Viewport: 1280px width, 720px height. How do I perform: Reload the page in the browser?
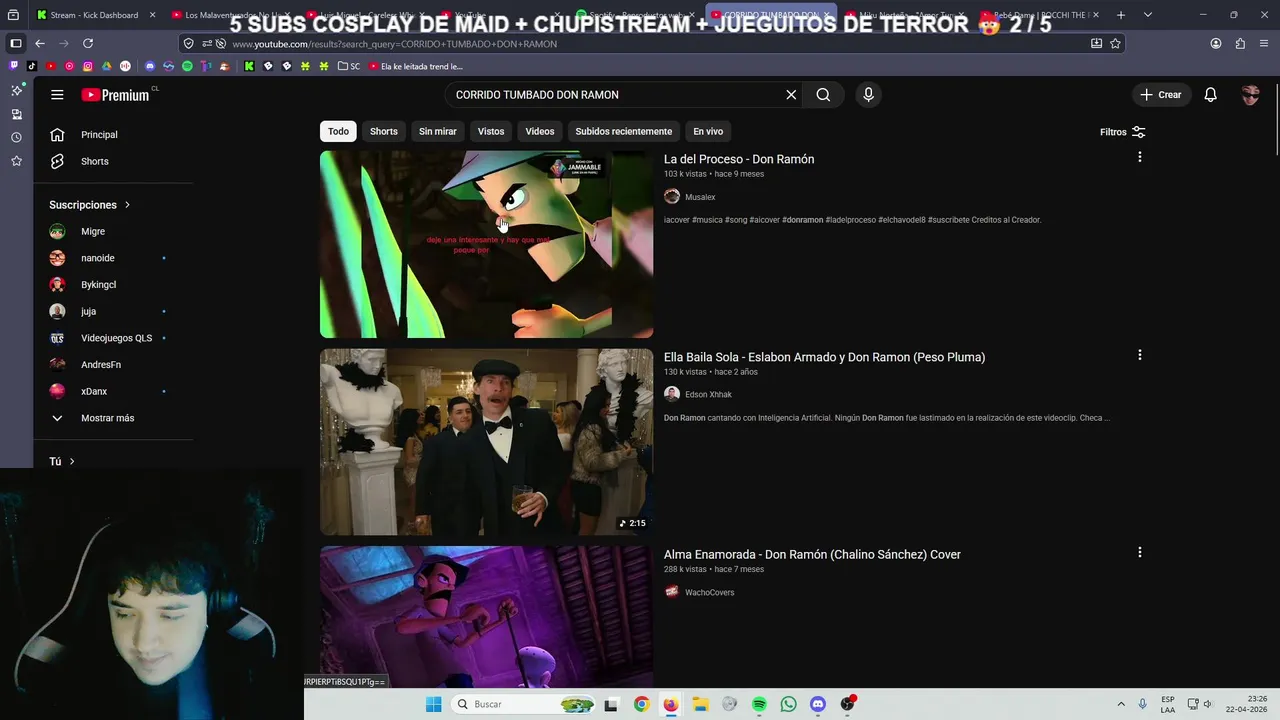(88, 44)
